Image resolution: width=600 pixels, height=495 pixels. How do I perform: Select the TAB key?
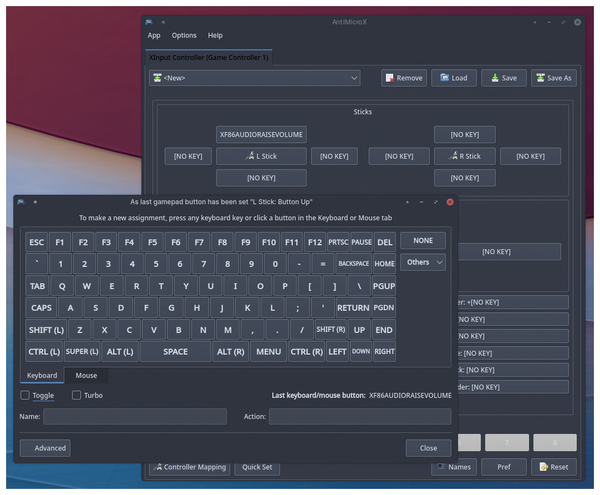(38, 286)
